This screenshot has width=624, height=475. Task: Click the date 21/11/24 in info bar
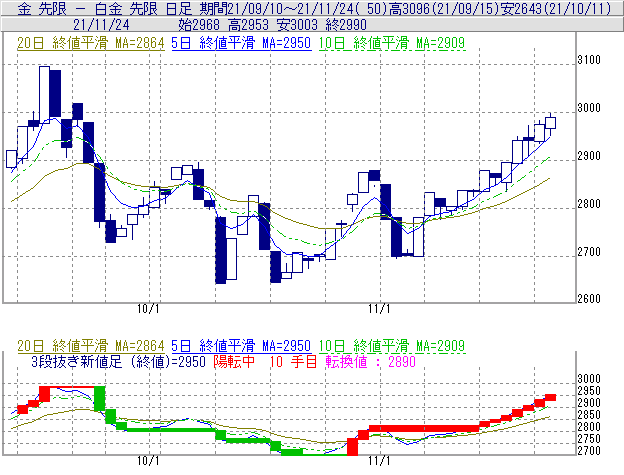(x=101, y=25)
